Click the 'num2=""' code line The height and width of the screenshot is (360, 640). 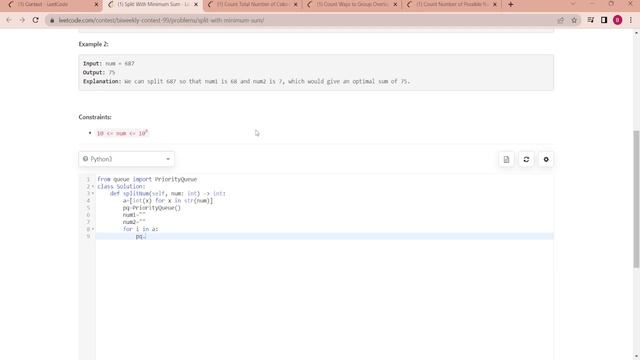point(134,222)
